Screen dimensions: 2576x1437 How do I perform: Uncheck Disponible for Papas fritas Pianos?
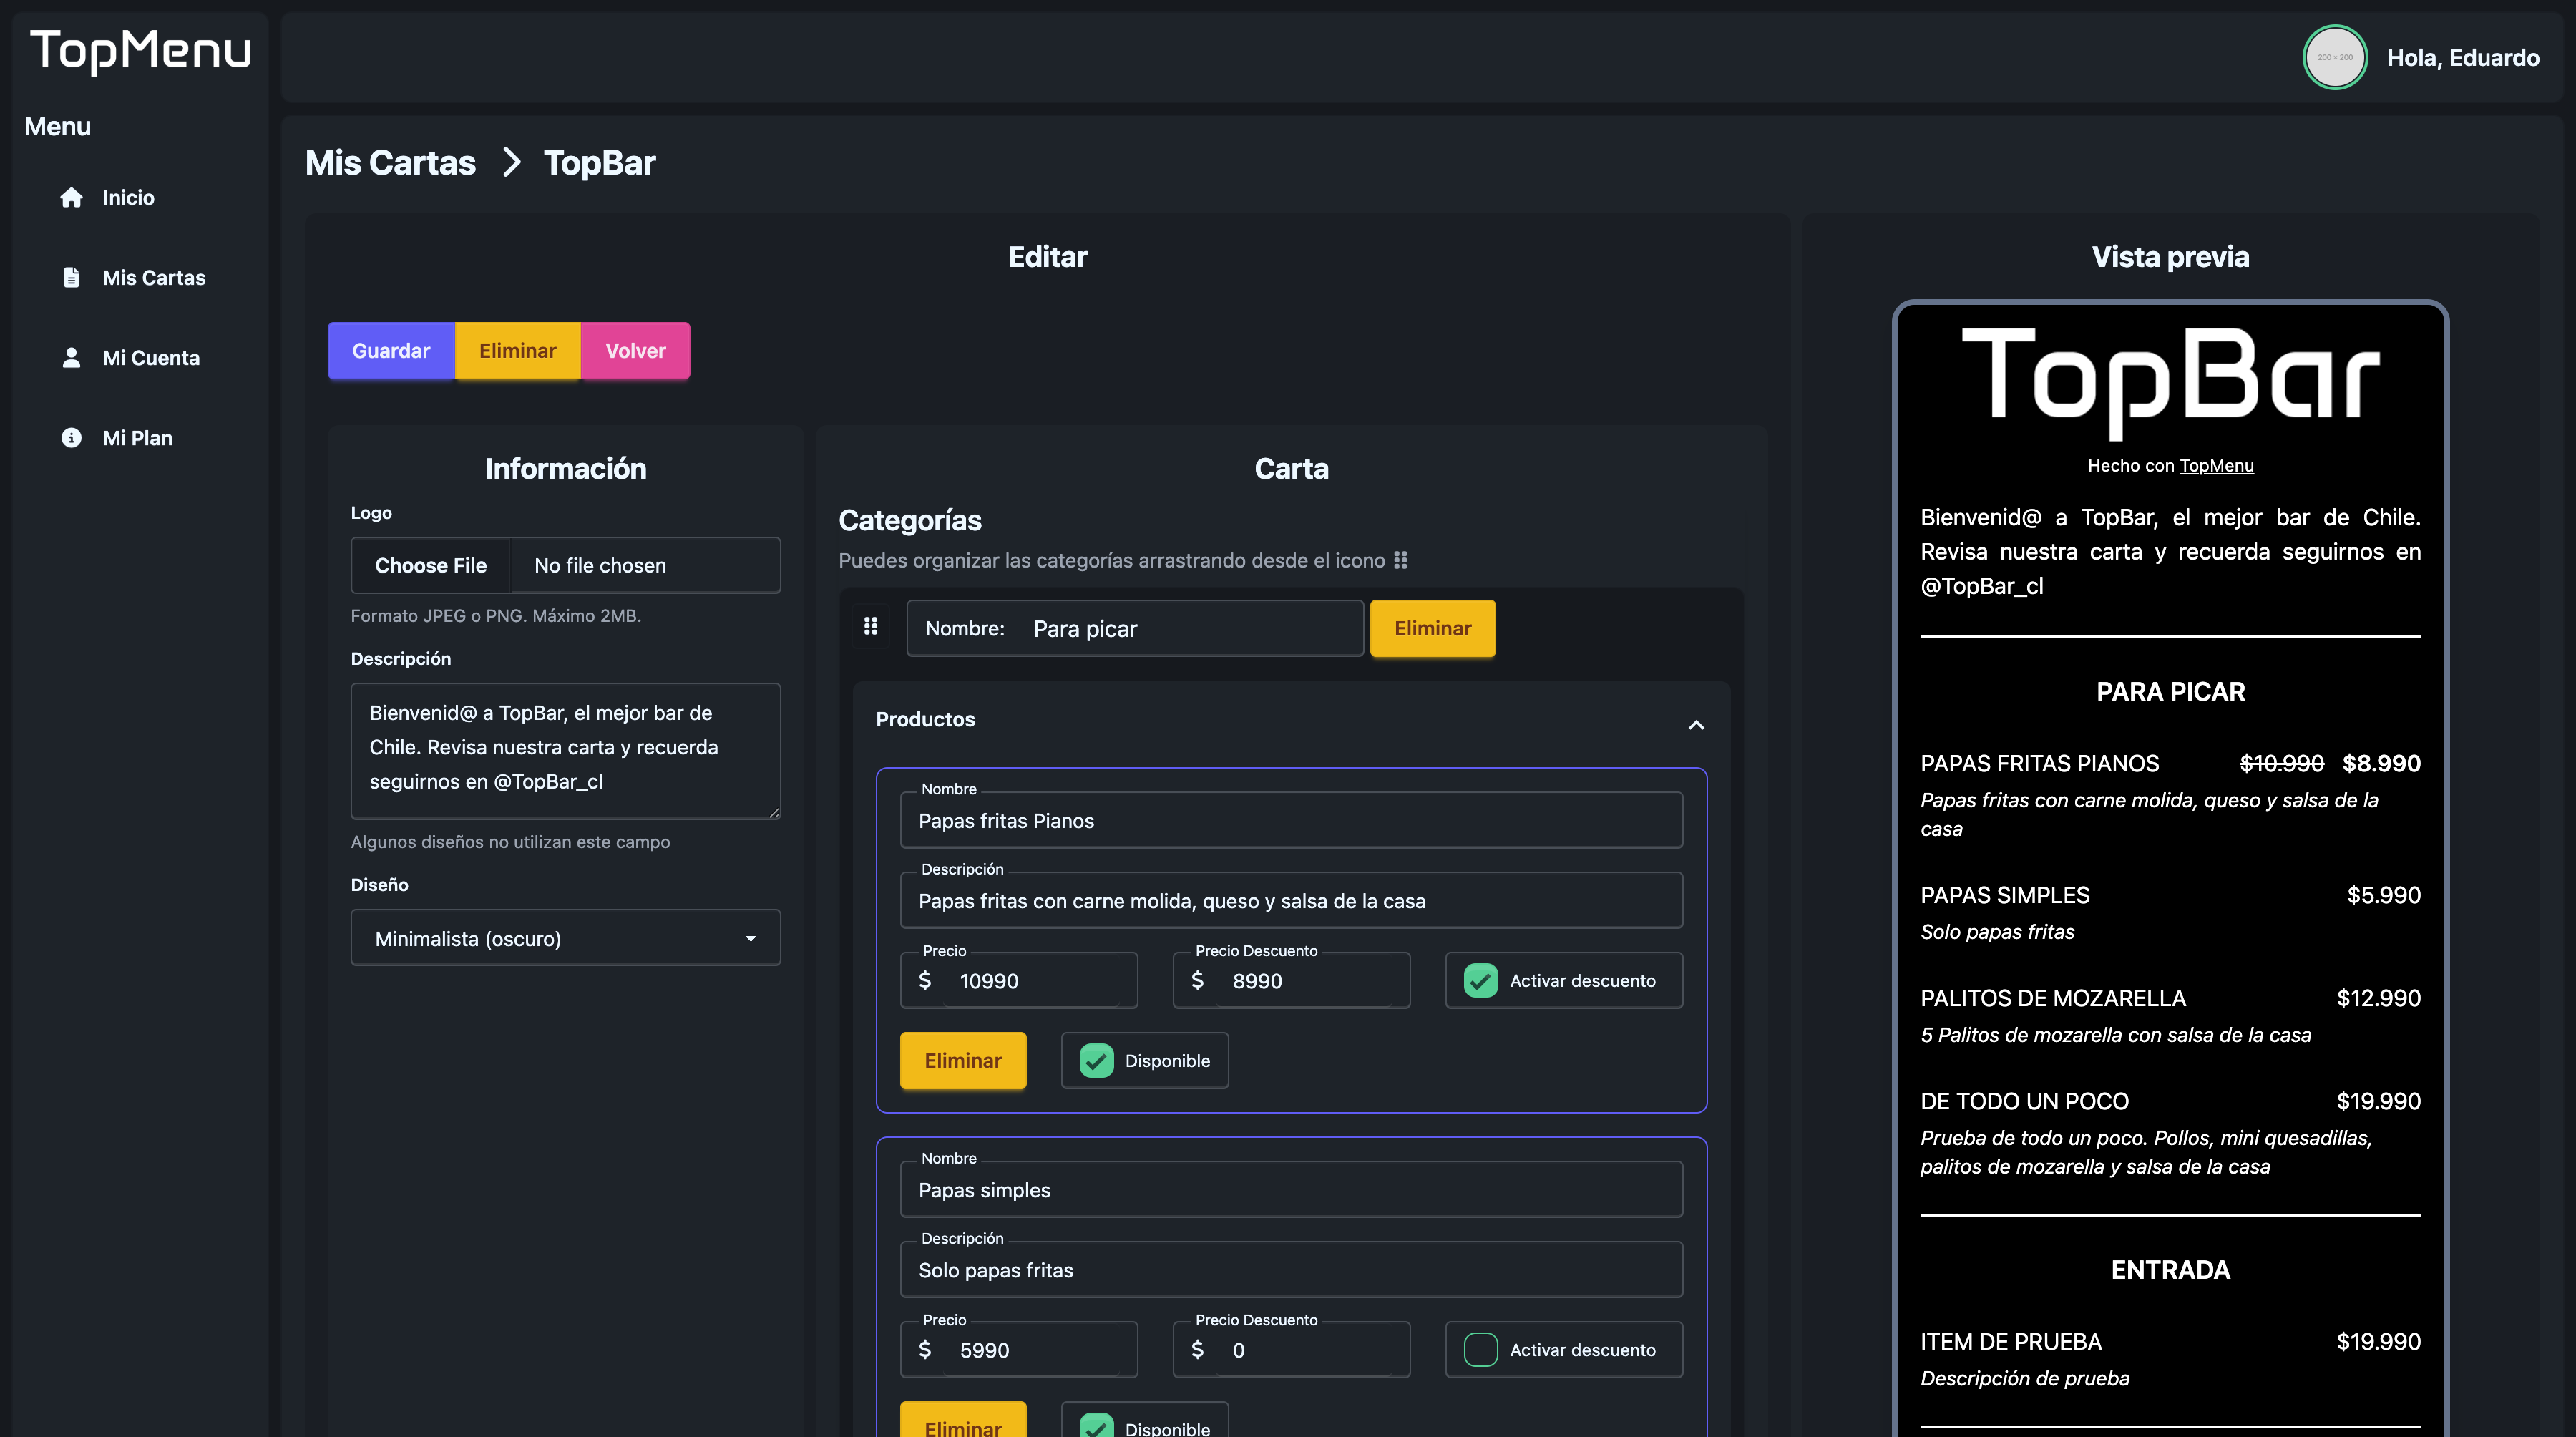pos(1096,1060)
